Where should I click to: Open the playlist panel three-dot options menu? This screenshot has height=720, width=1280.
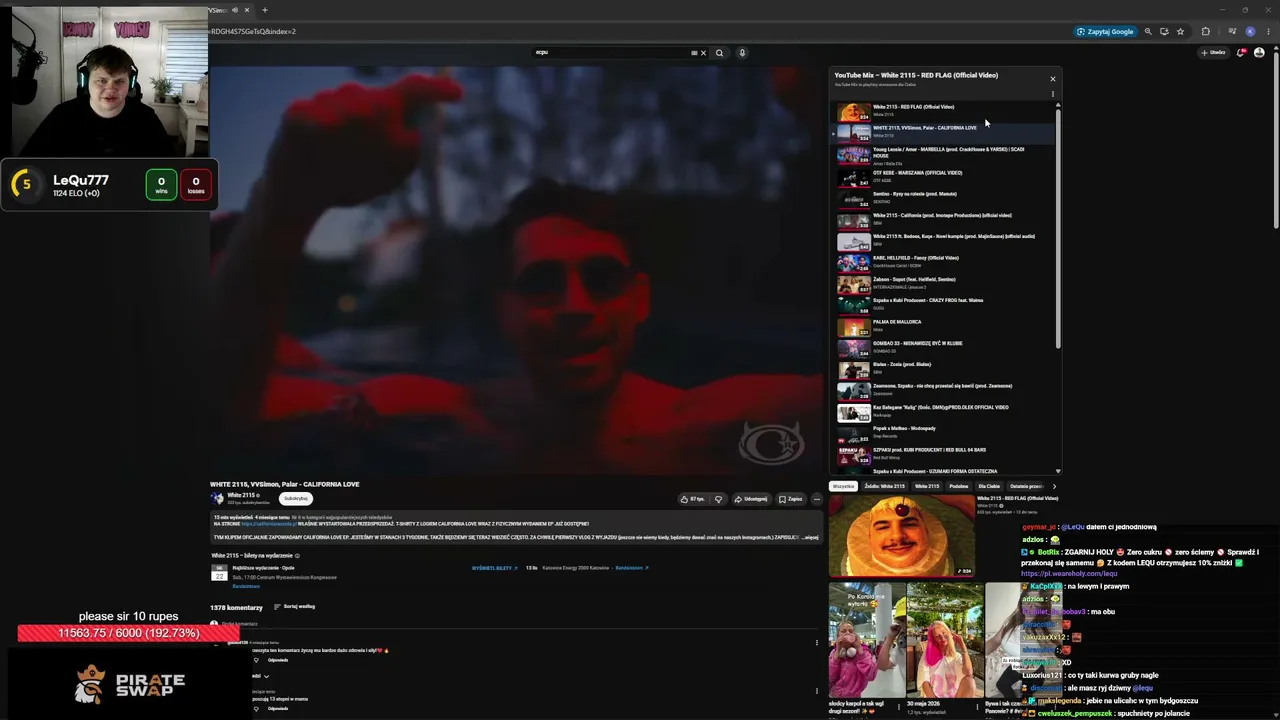coord(1052,94)
